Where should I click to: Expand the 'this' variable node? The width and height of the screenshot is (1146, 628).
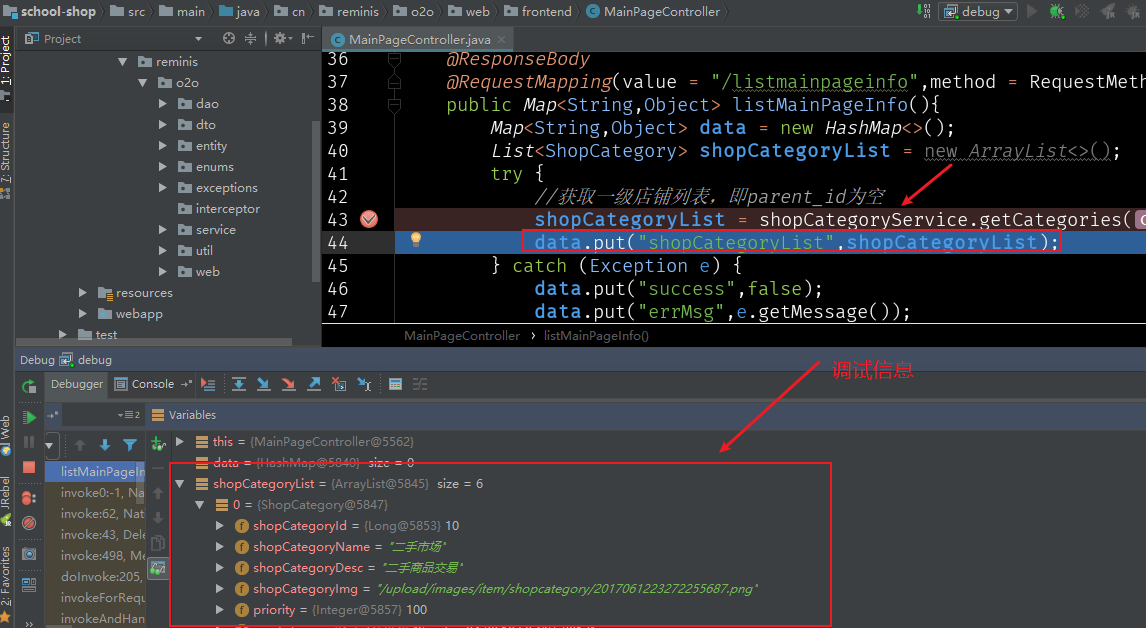point(180,442)
